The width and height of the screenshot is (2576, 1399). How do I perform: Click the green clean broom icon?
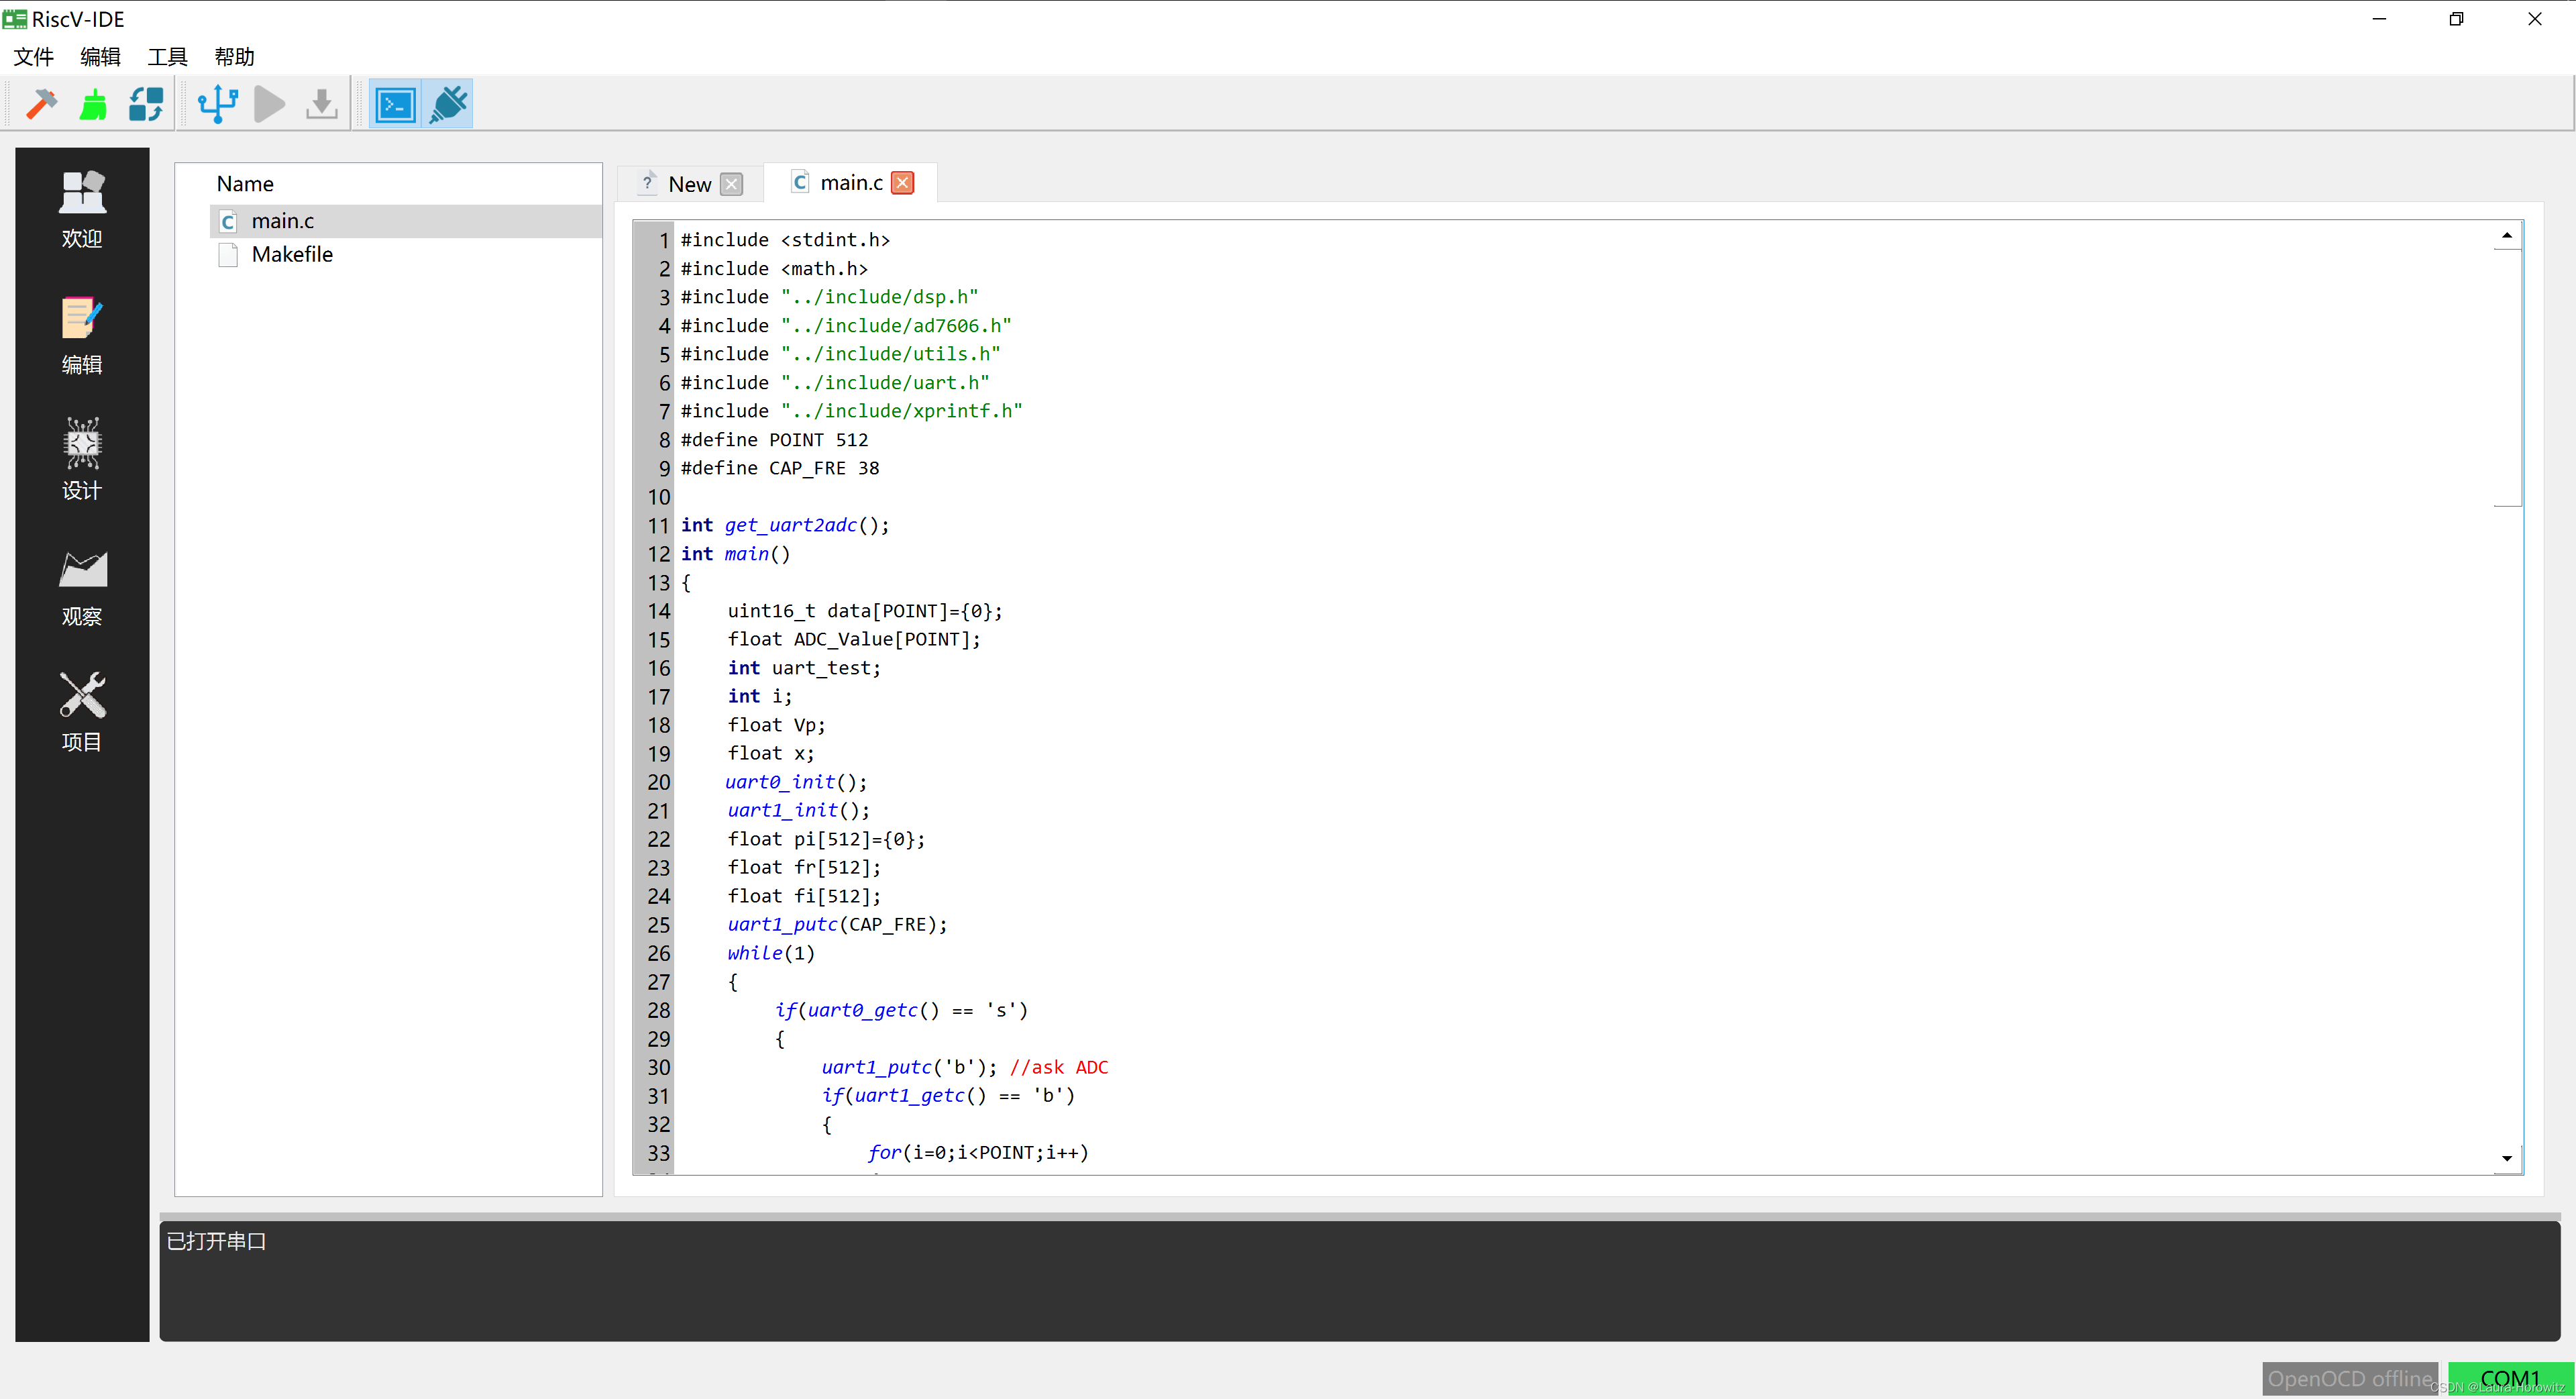pyautogui.click(x=93, y=104)
